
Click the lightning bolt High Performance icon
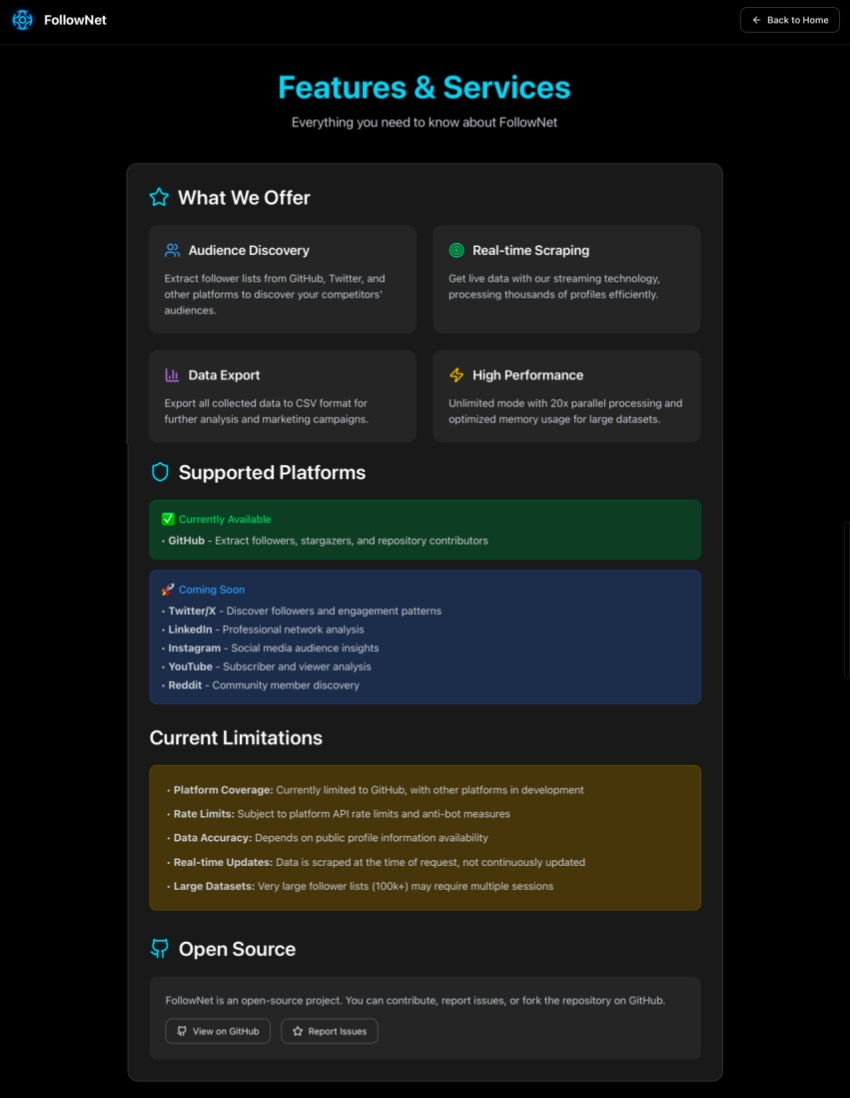[x=457, y=375]
